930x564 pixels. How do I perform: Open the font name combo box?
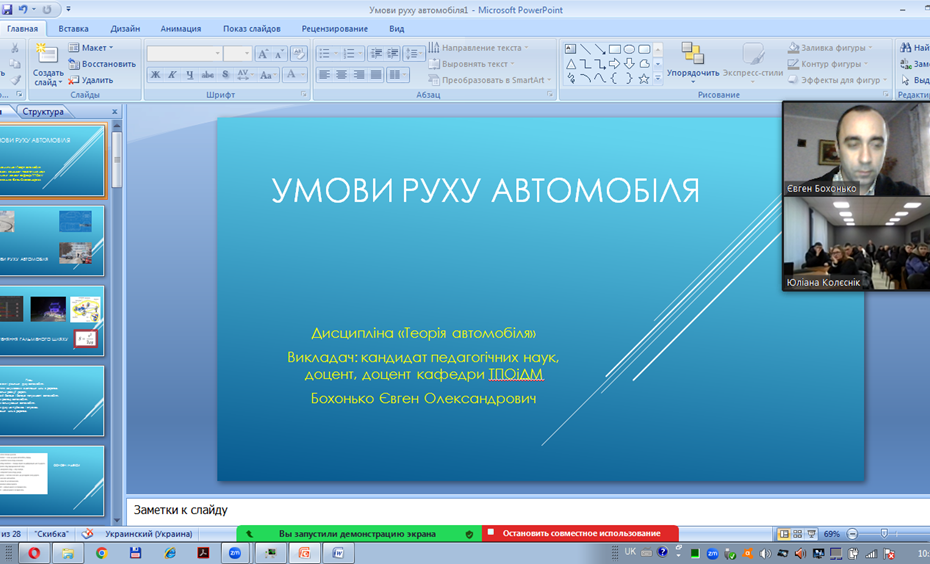pos(184,53)
